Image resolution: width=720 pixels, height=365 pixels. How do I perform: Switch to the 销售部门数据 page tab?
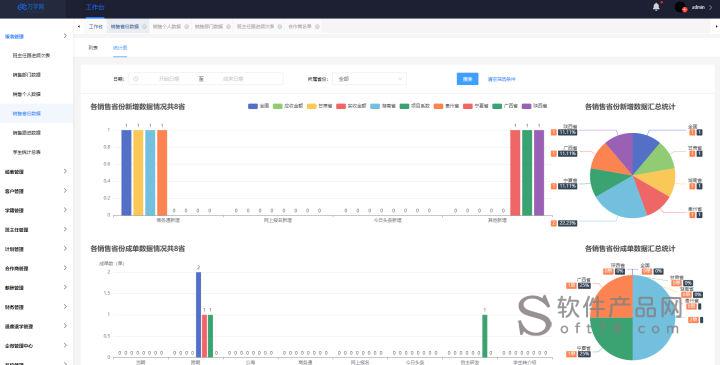pos(208,27)
